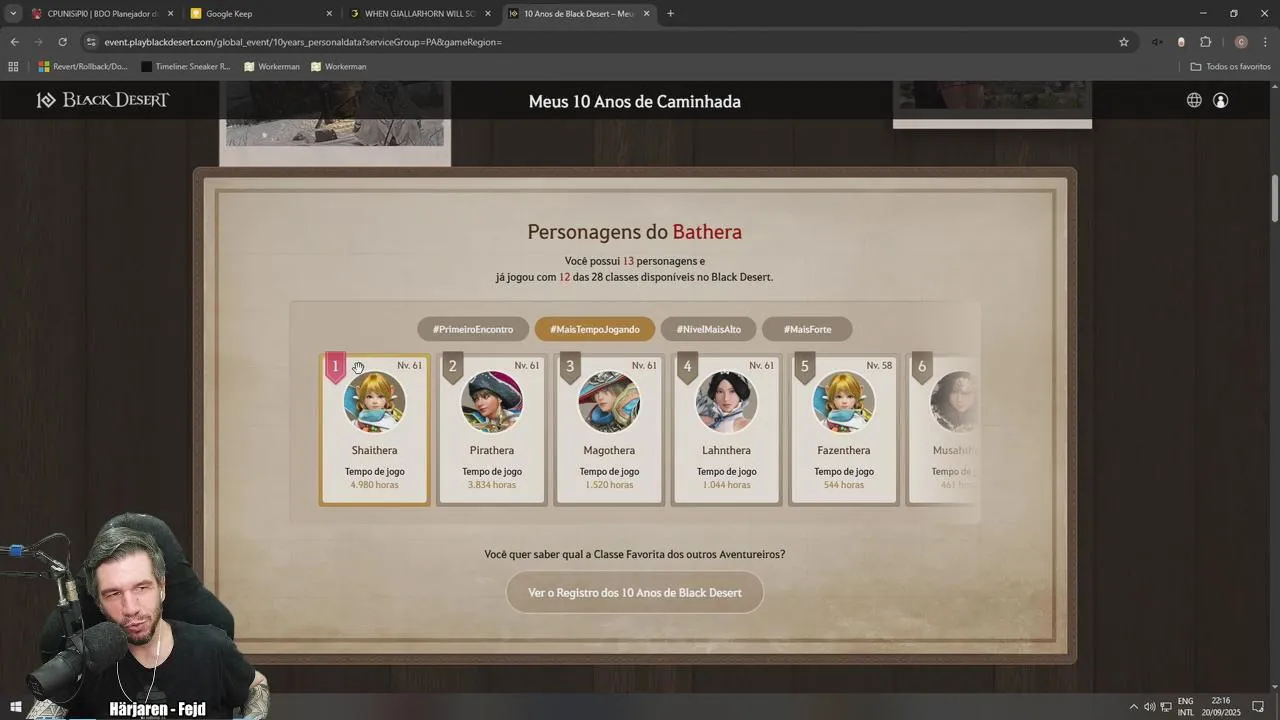The height and width of the screenshot is (720, 1280).
Task: Close the Google Keep browser tab
Action: click(x=329, y=14)
